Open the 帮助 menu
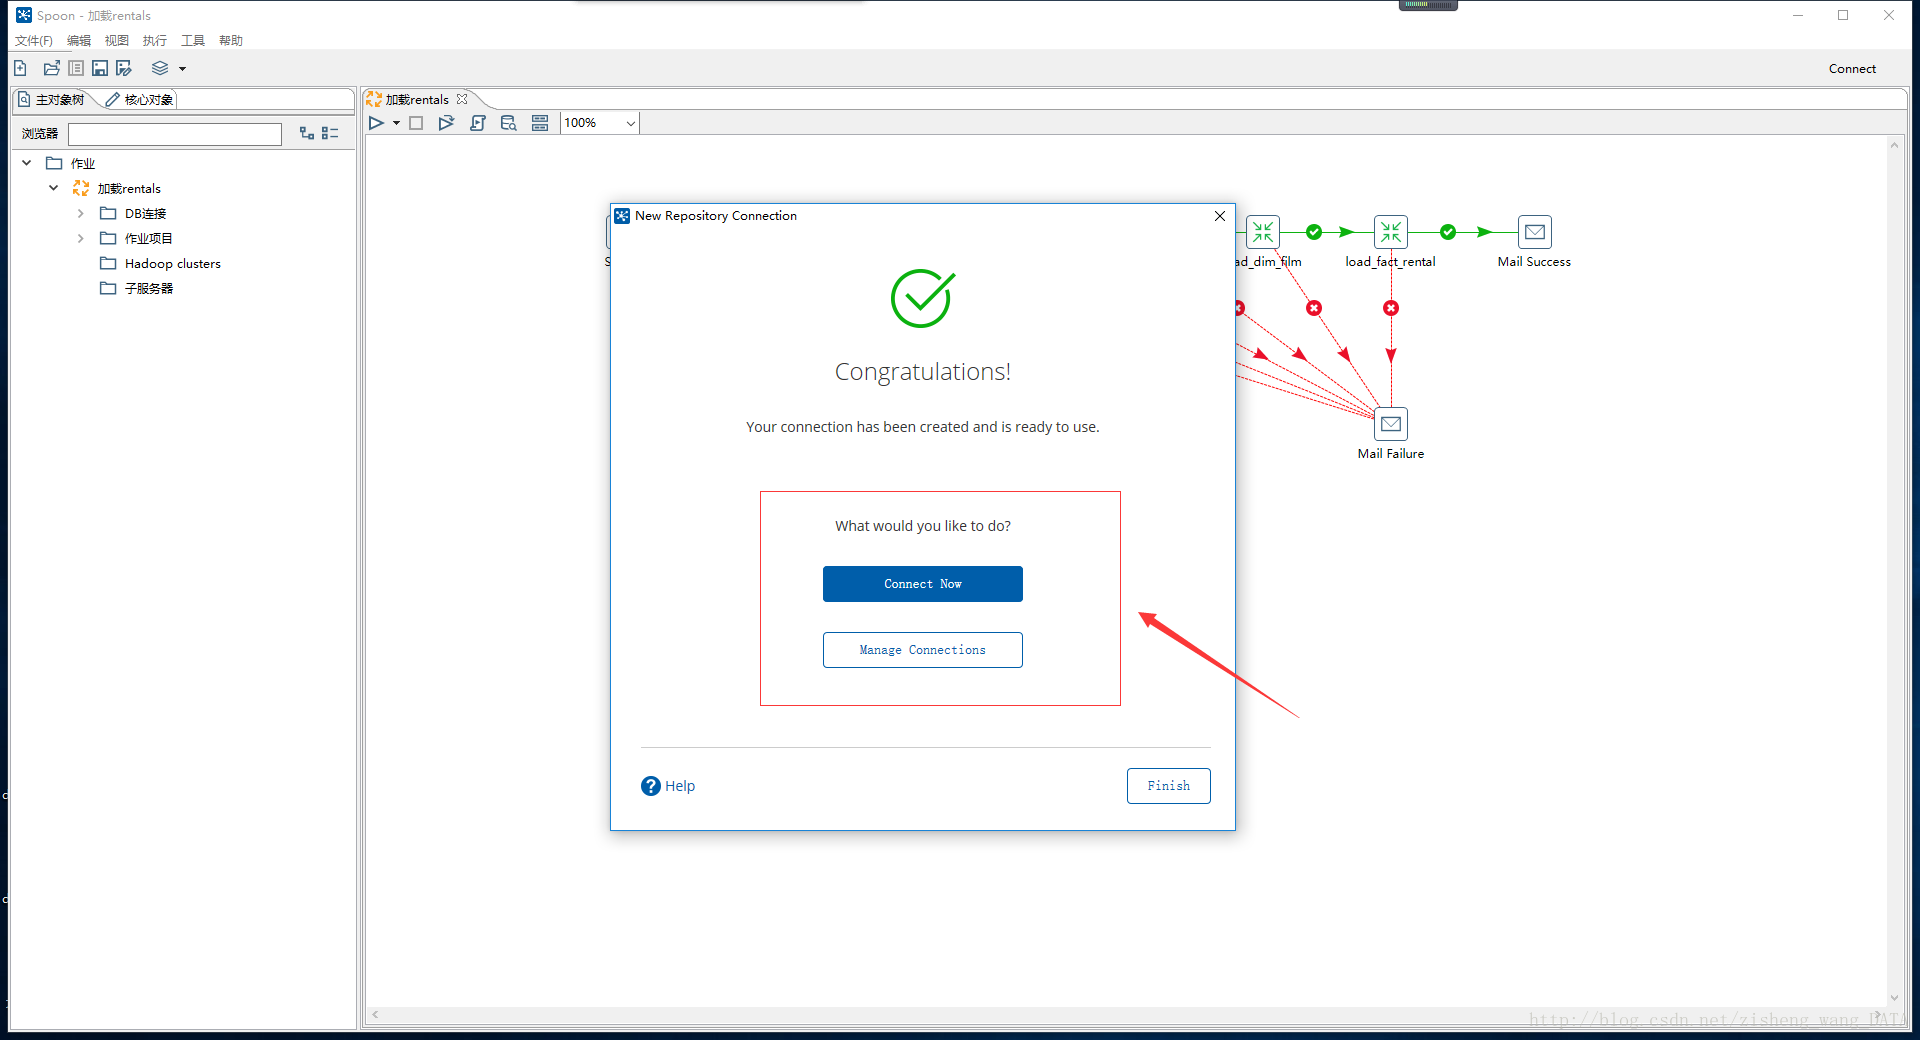This screenshot has height=1040, width=1920. [x=231, y=40]
